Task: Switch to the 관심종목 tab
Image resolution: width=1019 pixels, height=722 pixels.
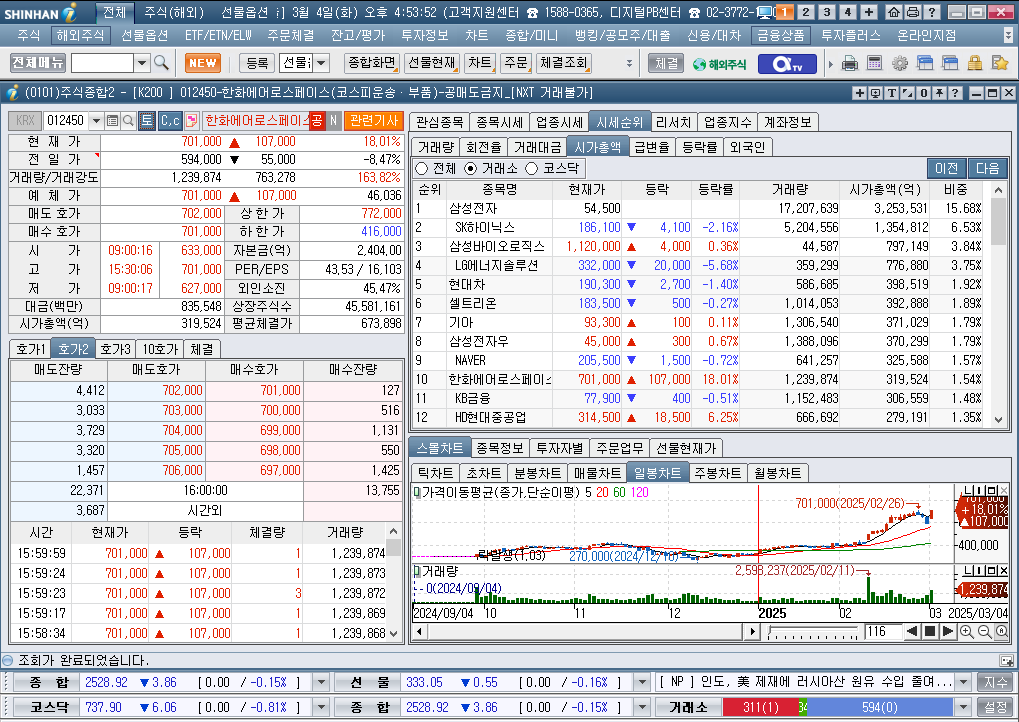Action: click(439, 122)
